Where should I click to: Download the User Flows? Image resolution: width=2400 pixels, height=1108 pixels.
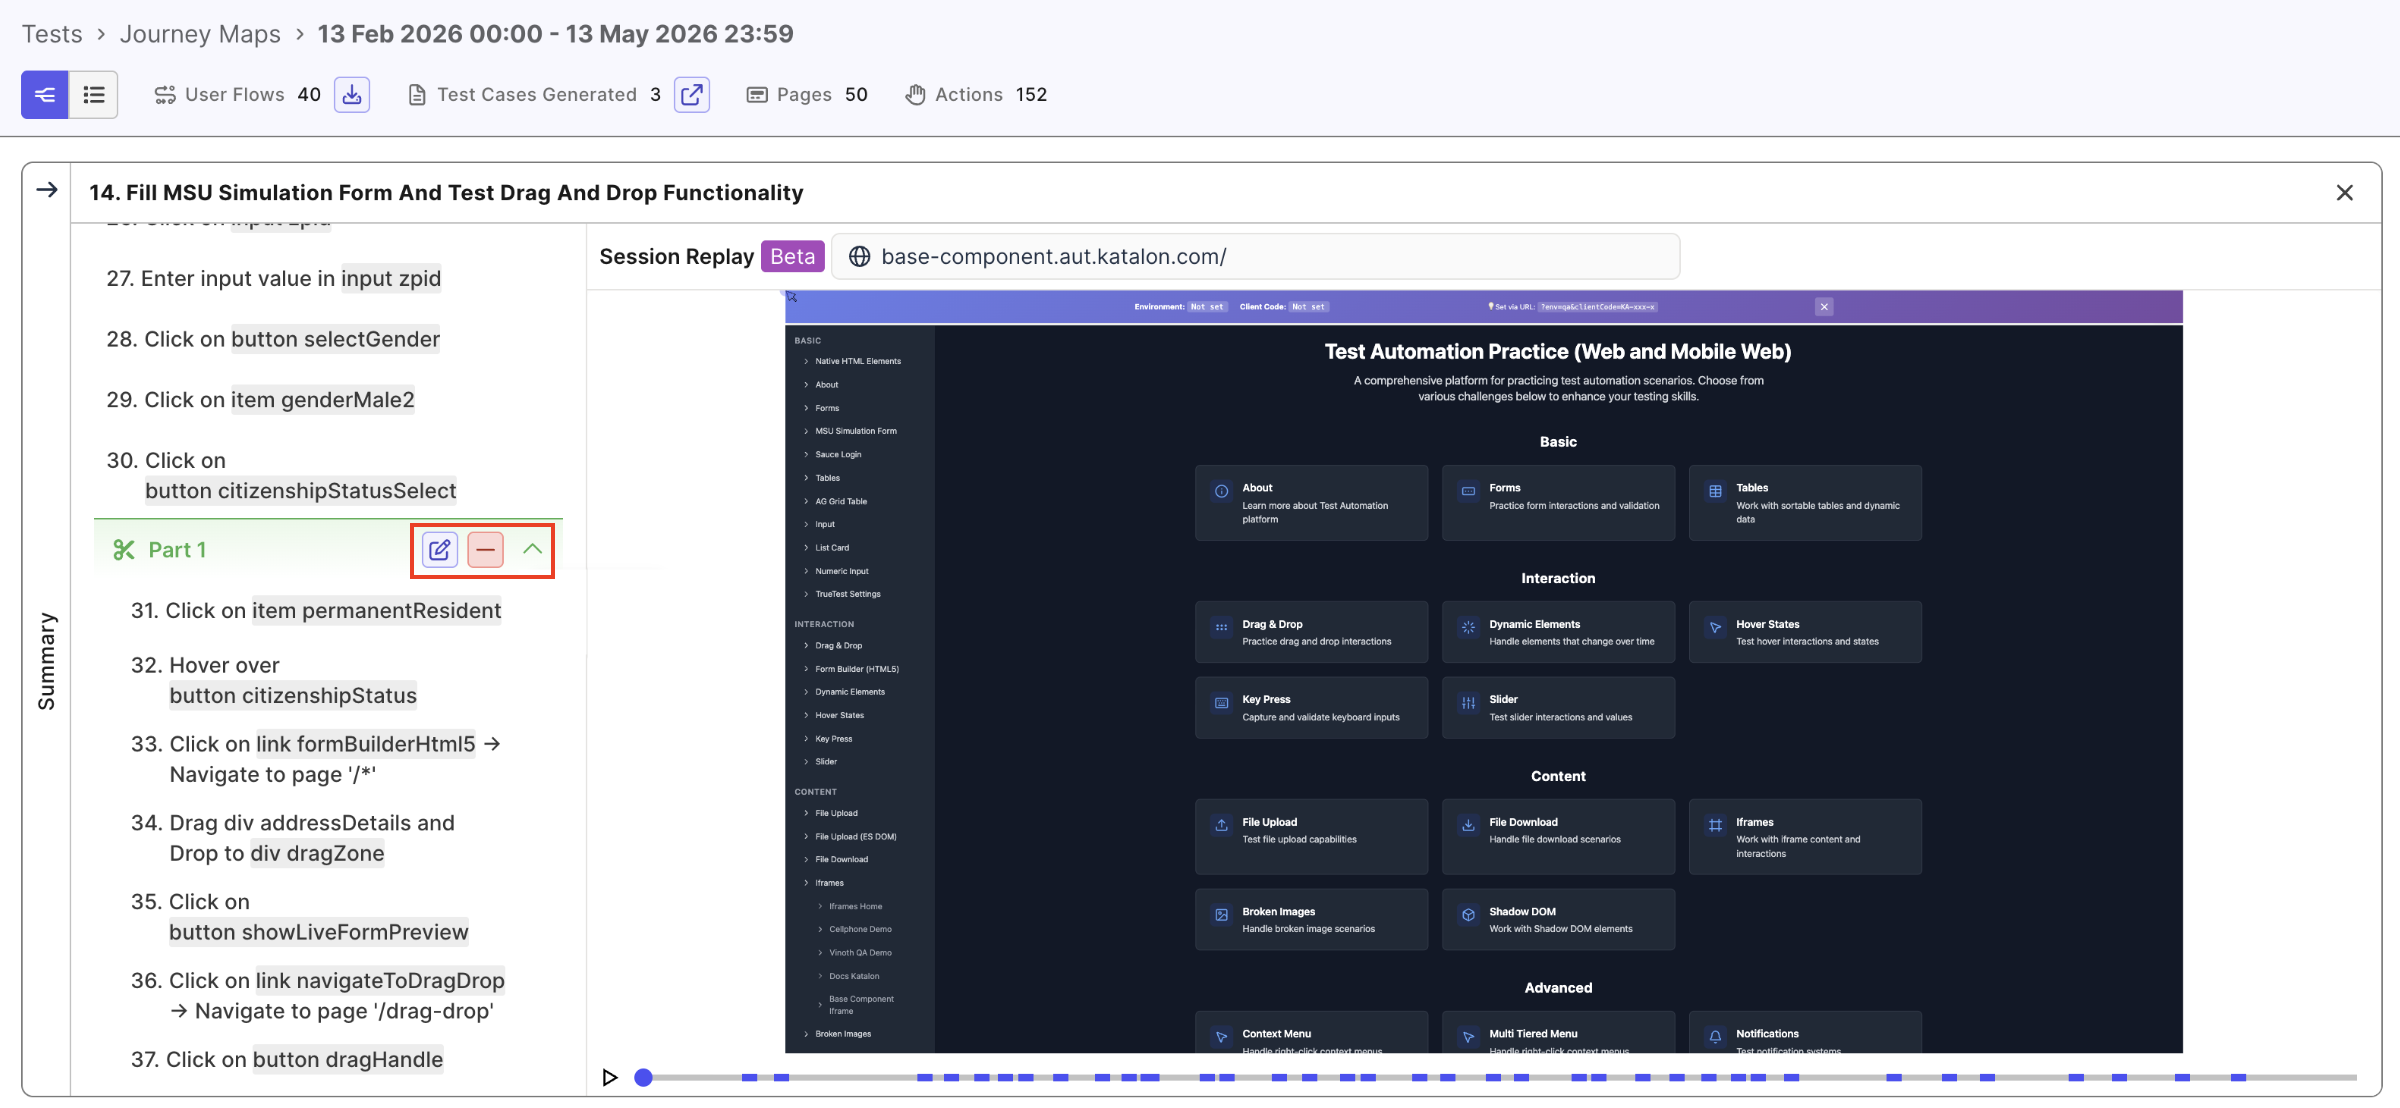coord(352,94)
